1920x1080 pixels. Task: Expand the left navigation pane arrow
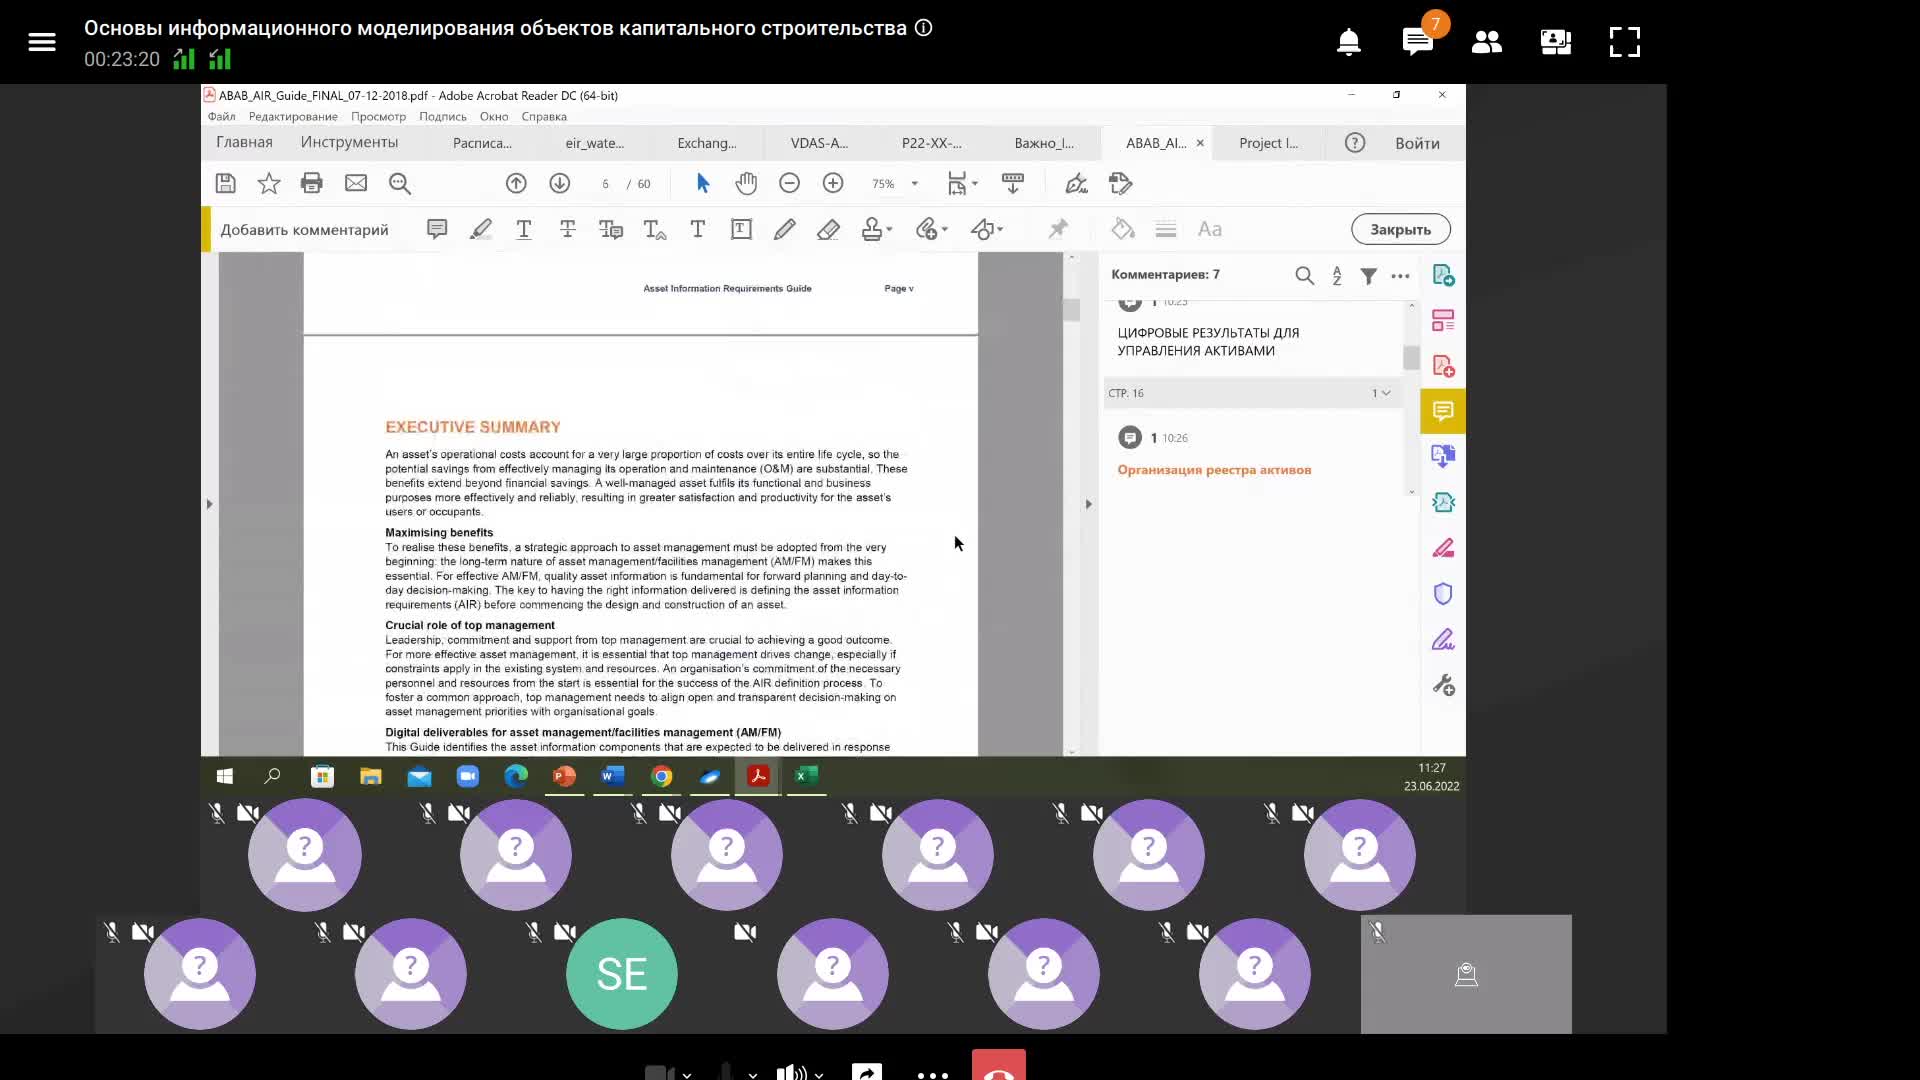point(209,504)
